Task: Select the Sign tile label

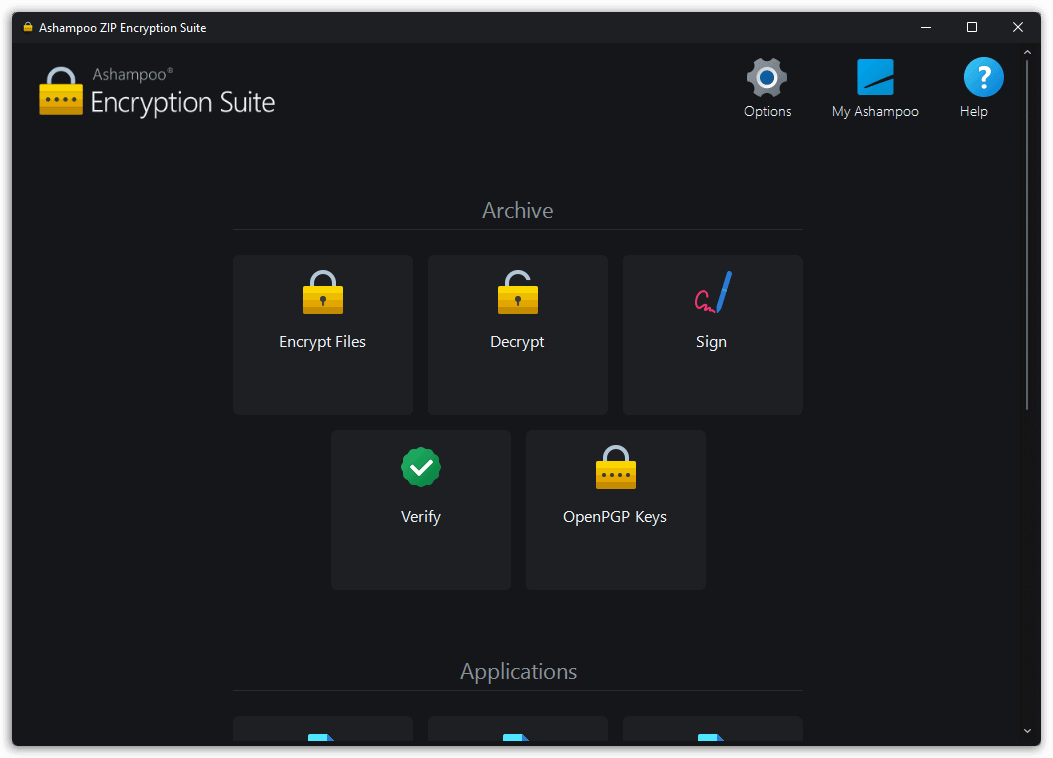Action: 711,342
